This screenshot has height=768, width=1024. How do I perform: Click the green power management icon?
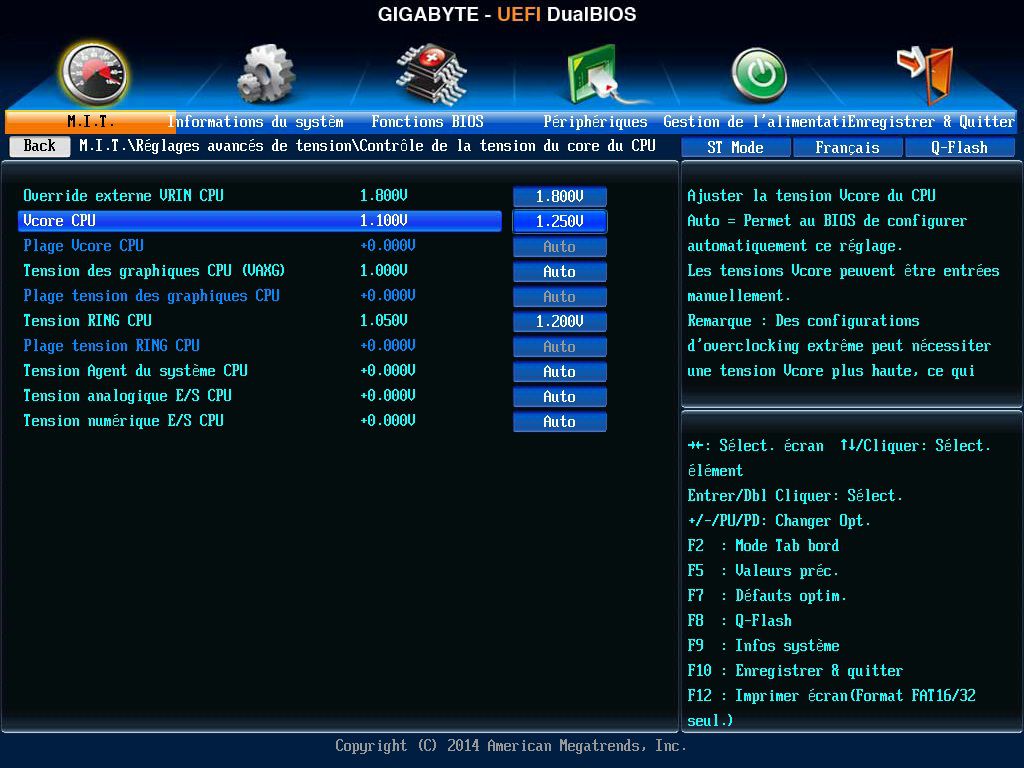pos(758,75)
